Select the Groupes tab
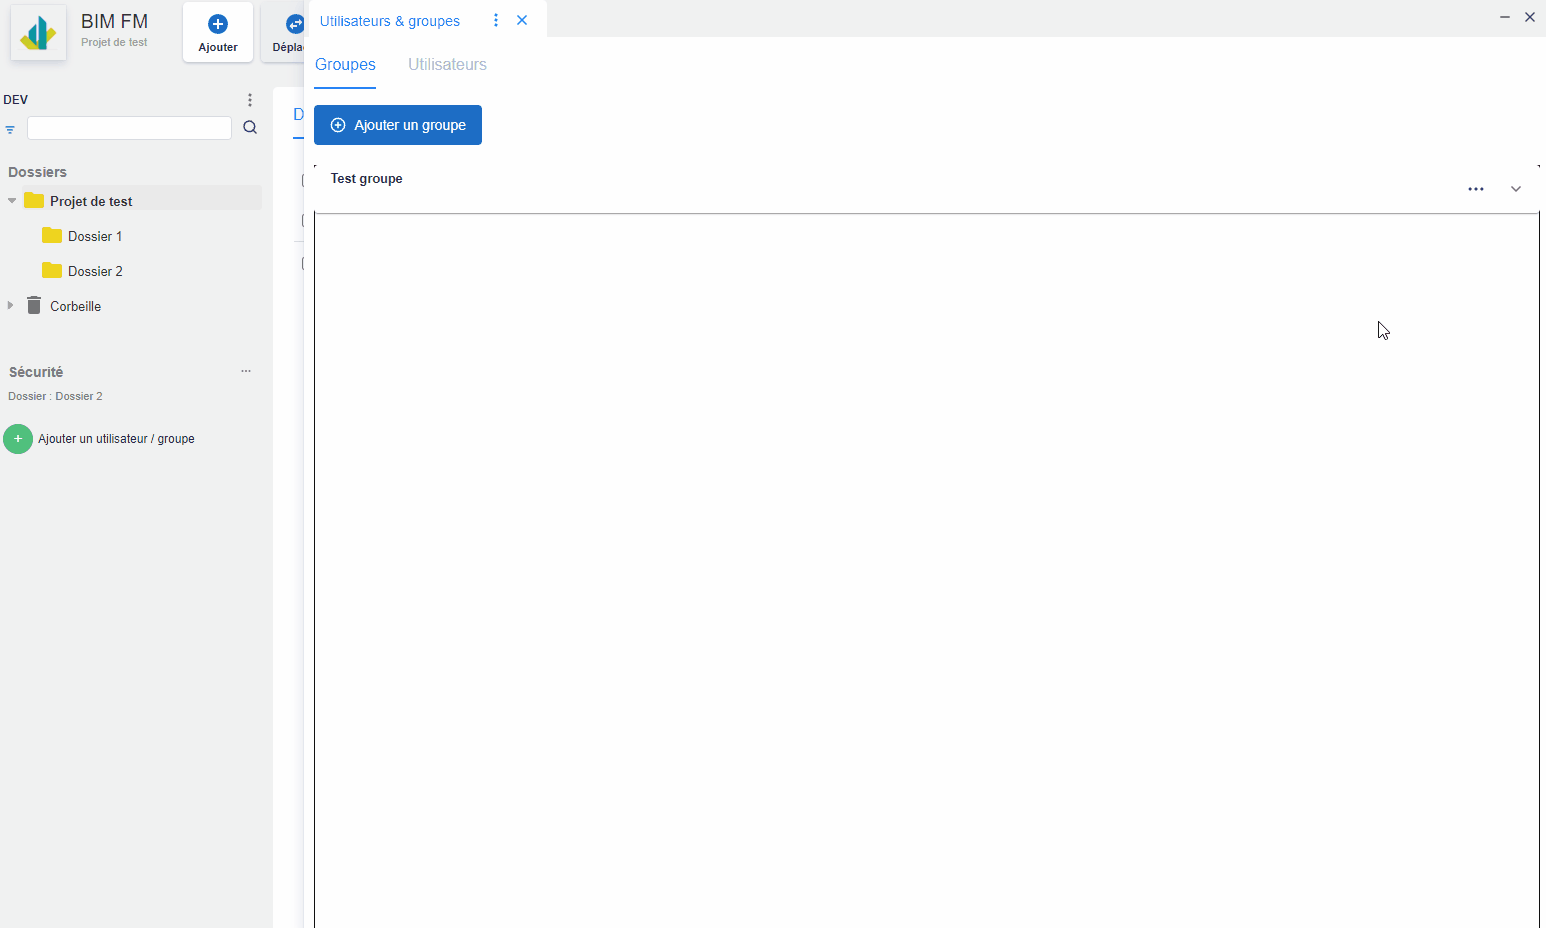Viewport: 1546px width, 928px height. (345, 65)
